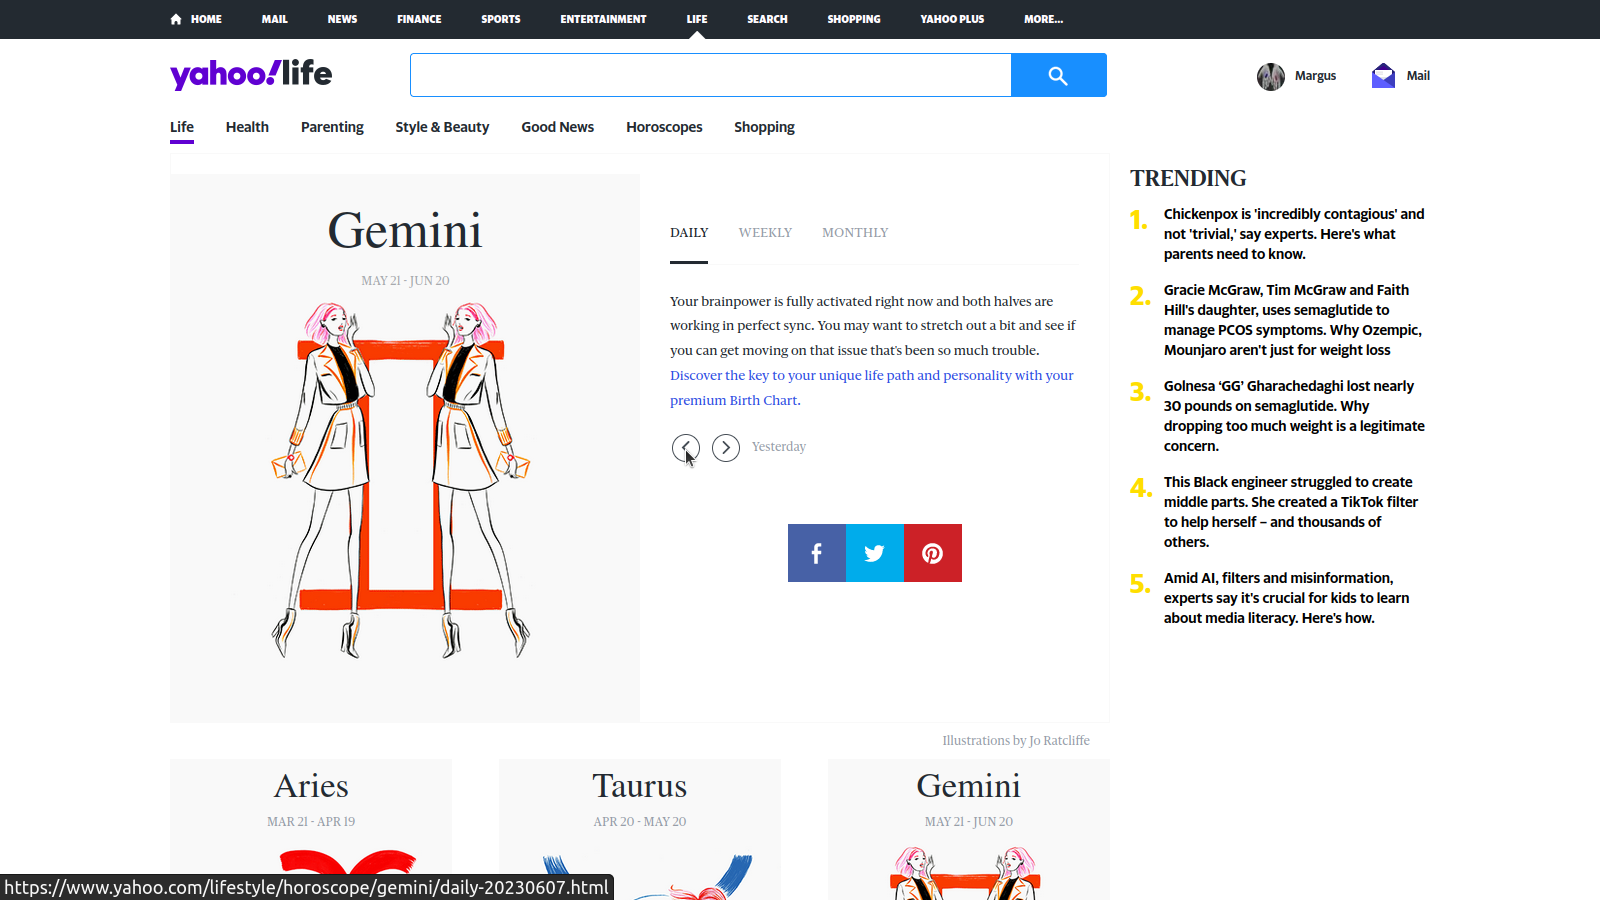The height and width of the screenshot is (900, 1600).
Task: Go to next day horoscope arrow
Action: click(726, 447)
